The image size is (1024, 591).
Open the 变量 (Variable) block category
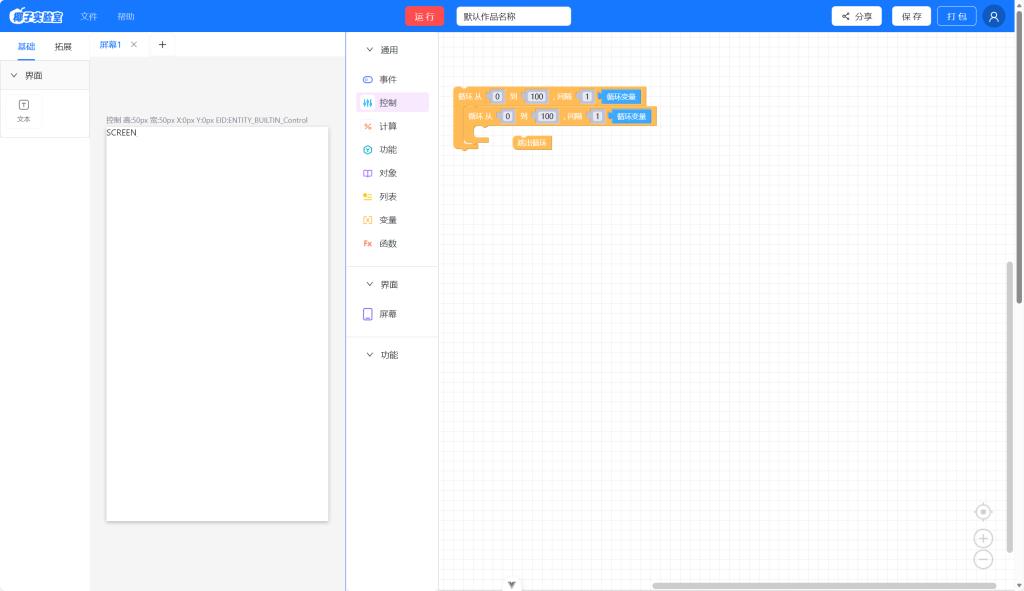(387, 220)
